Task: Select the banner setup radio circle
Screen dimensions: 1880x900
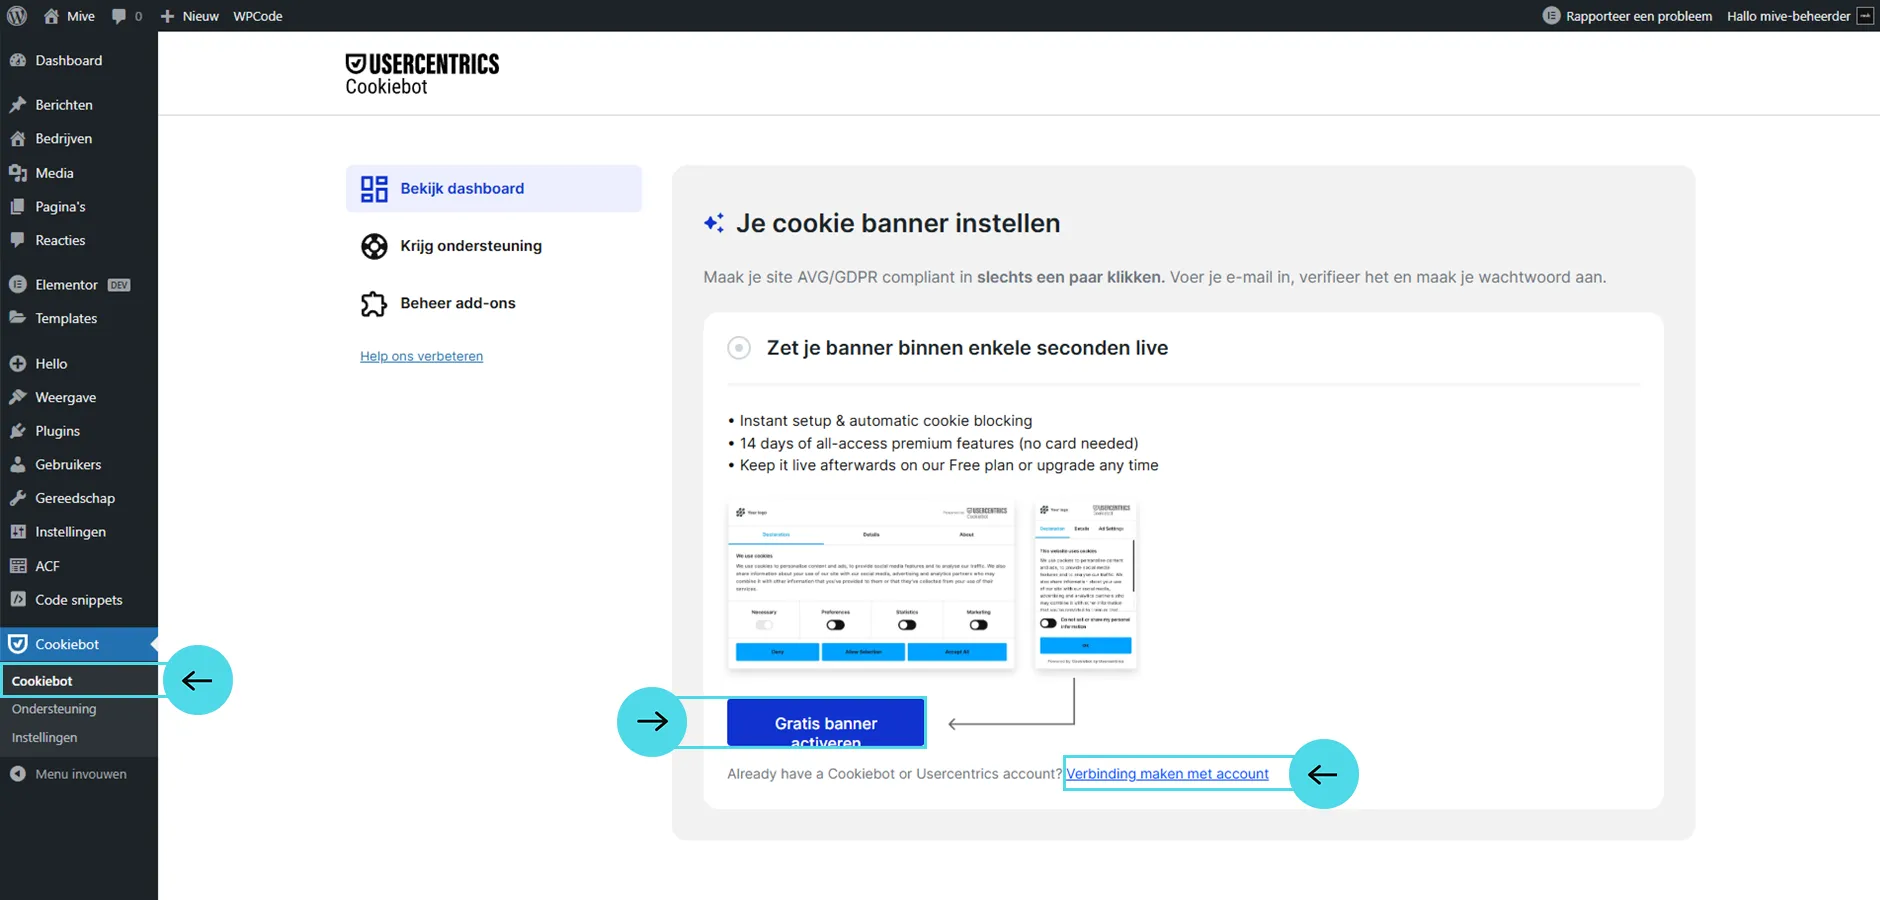Action: (x=739, y=348)
